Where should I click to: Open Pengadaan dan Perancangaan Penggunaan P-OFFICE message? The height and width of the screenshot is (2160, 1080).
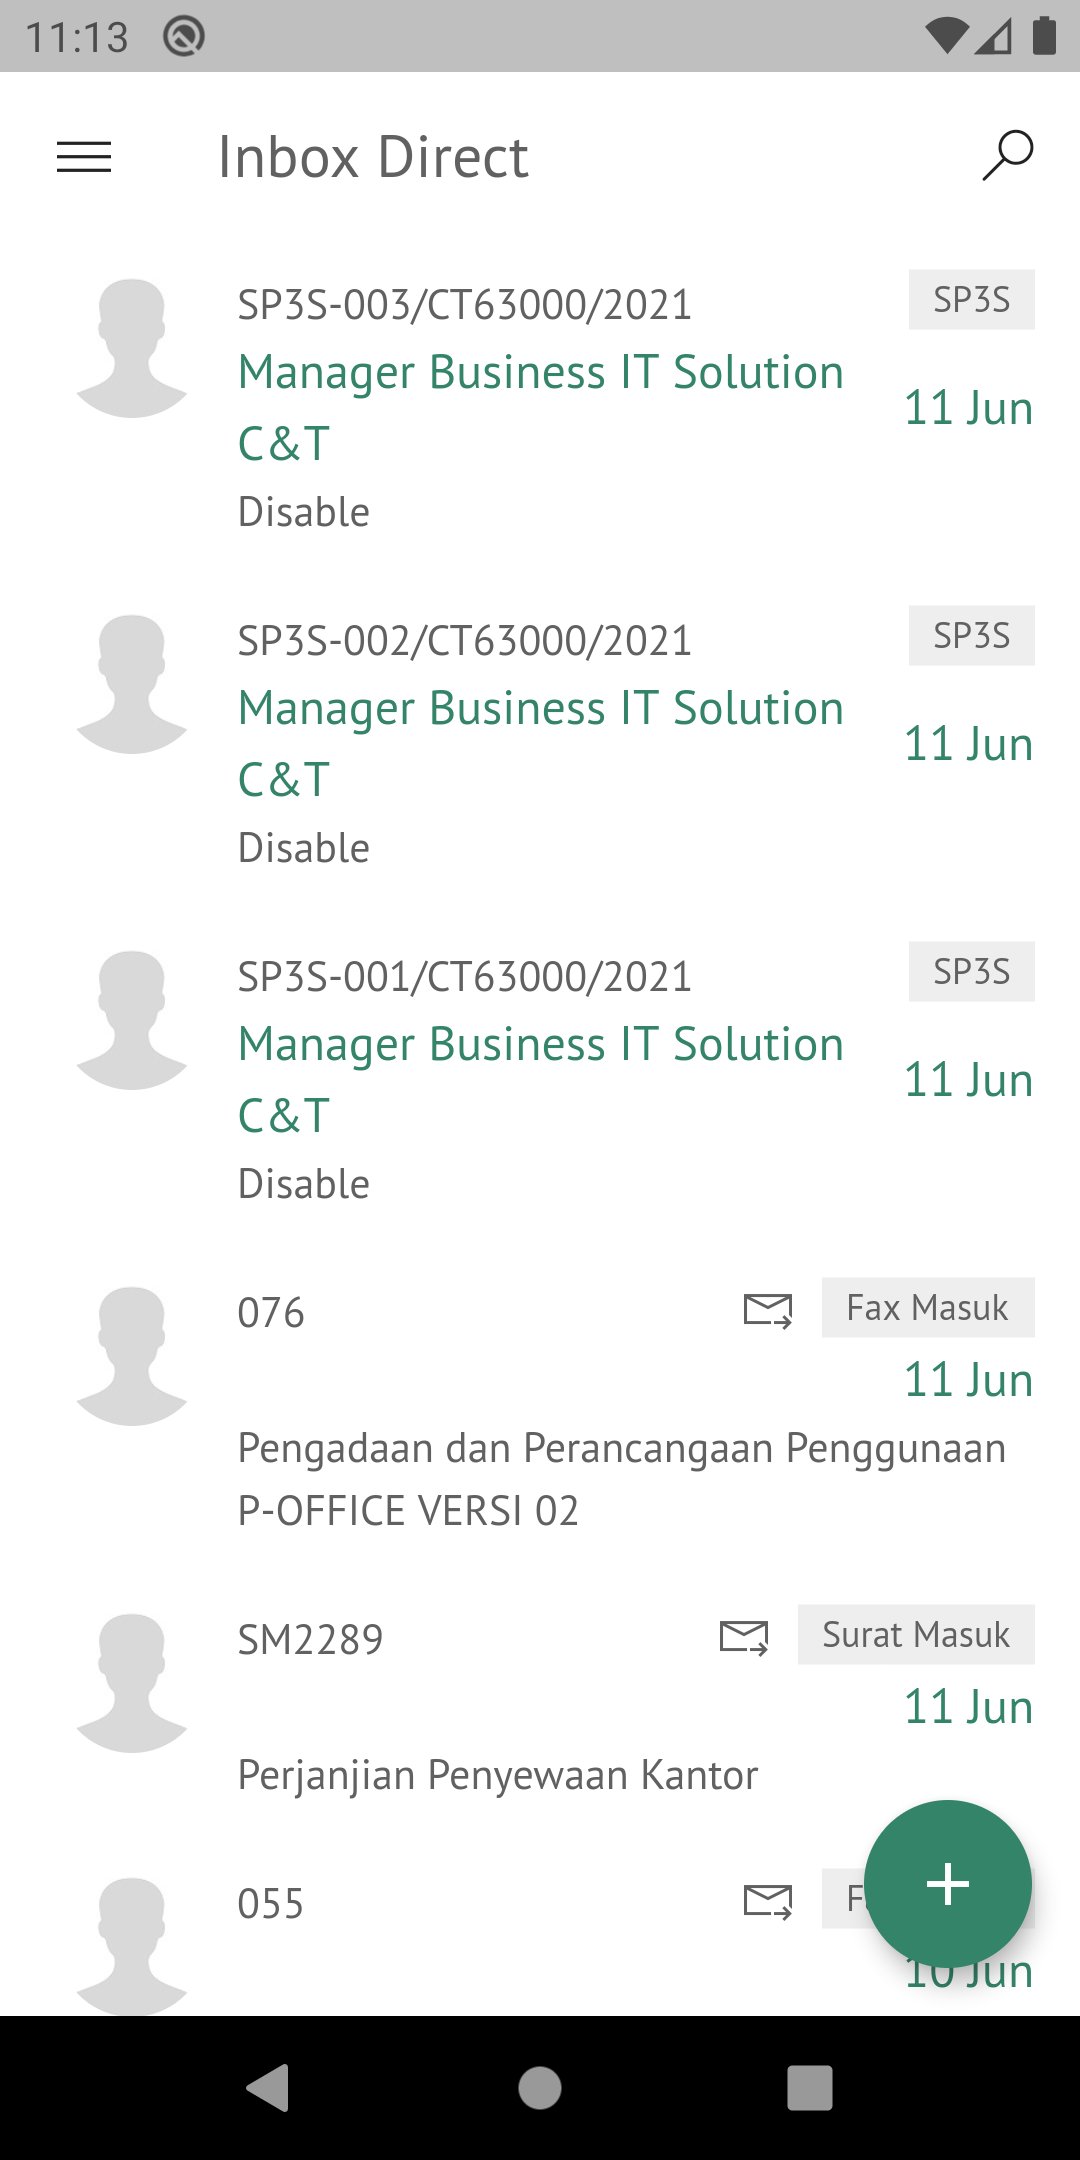(x=620, y=1478)
